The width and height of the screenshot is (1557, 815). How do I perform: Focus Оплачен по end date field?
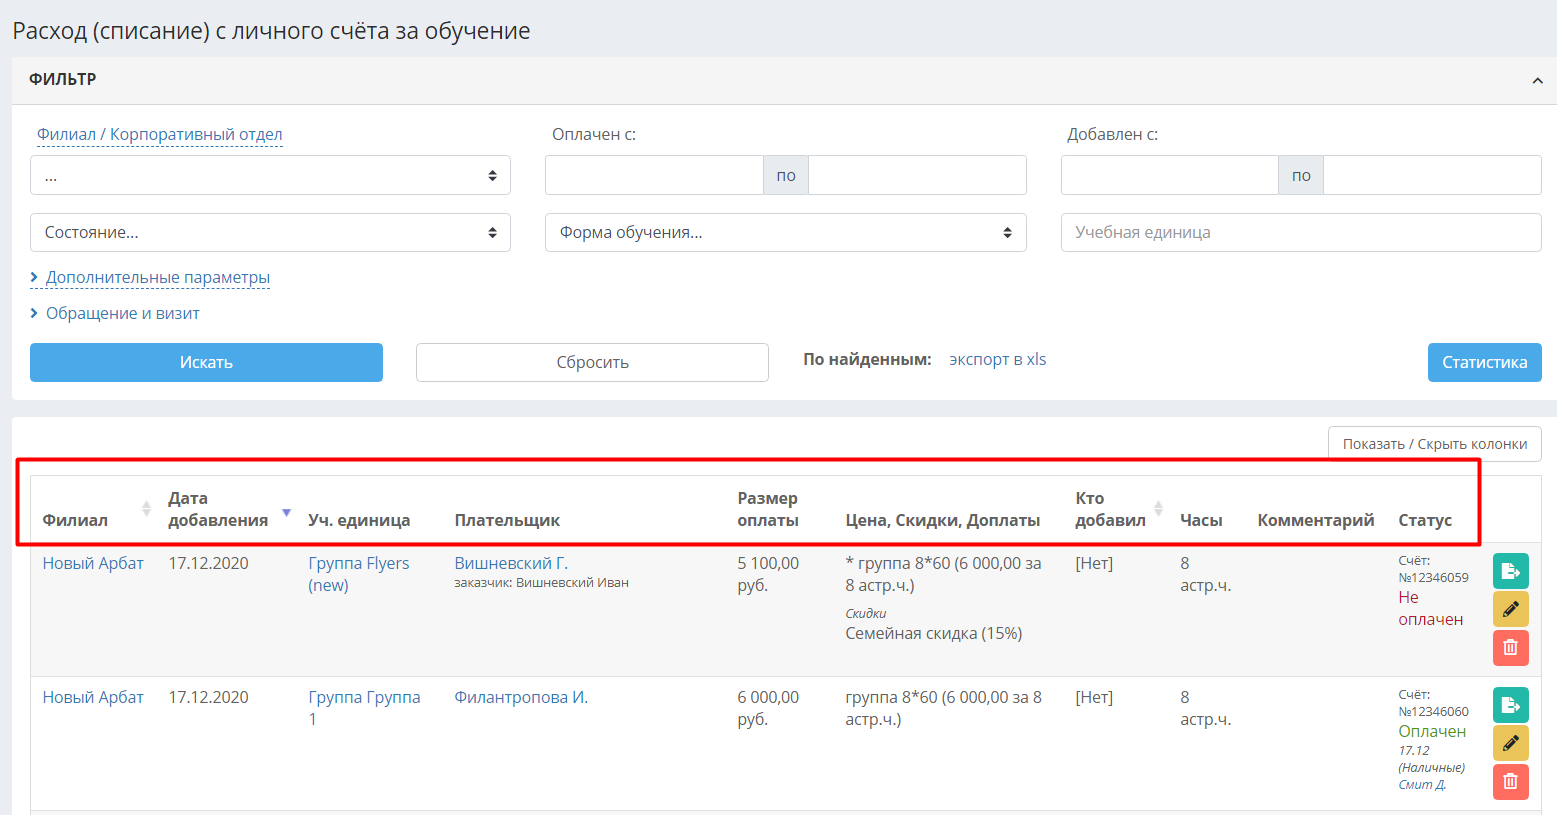917,175
